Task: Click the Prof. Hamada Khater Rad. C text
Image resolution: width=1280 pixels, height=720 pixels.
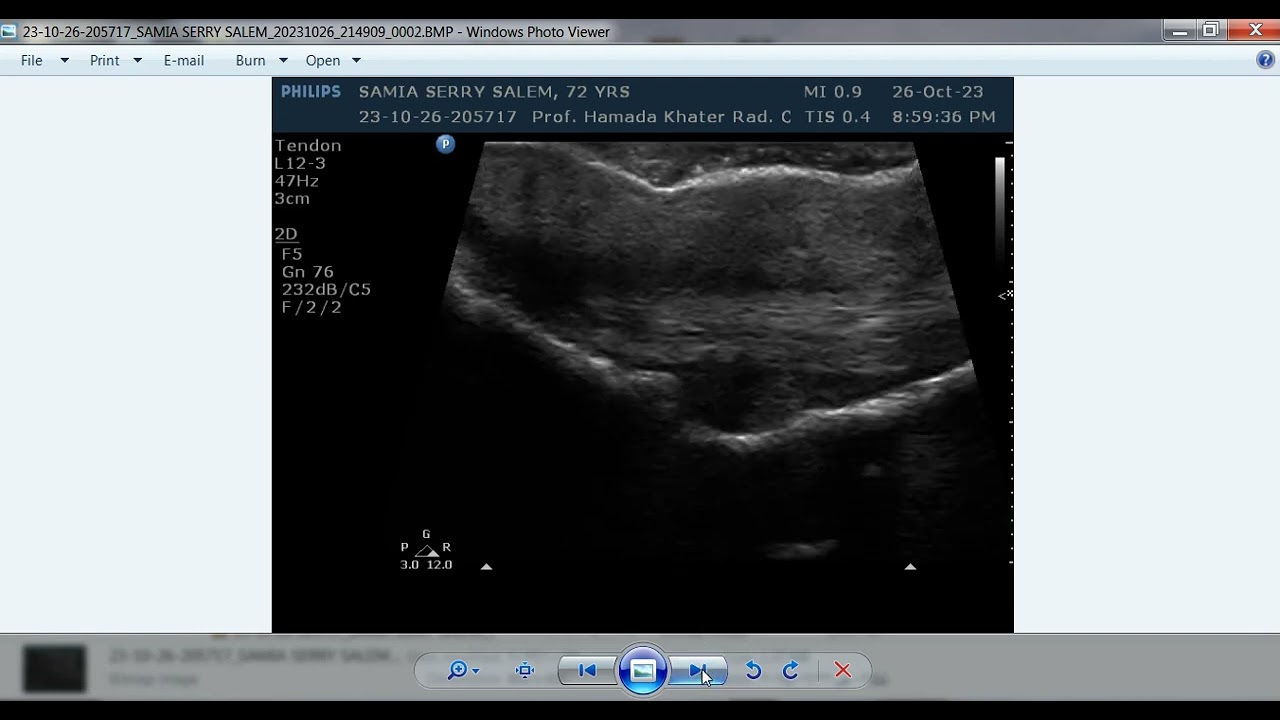Action: pyautogui.click(x=661, y=117)
